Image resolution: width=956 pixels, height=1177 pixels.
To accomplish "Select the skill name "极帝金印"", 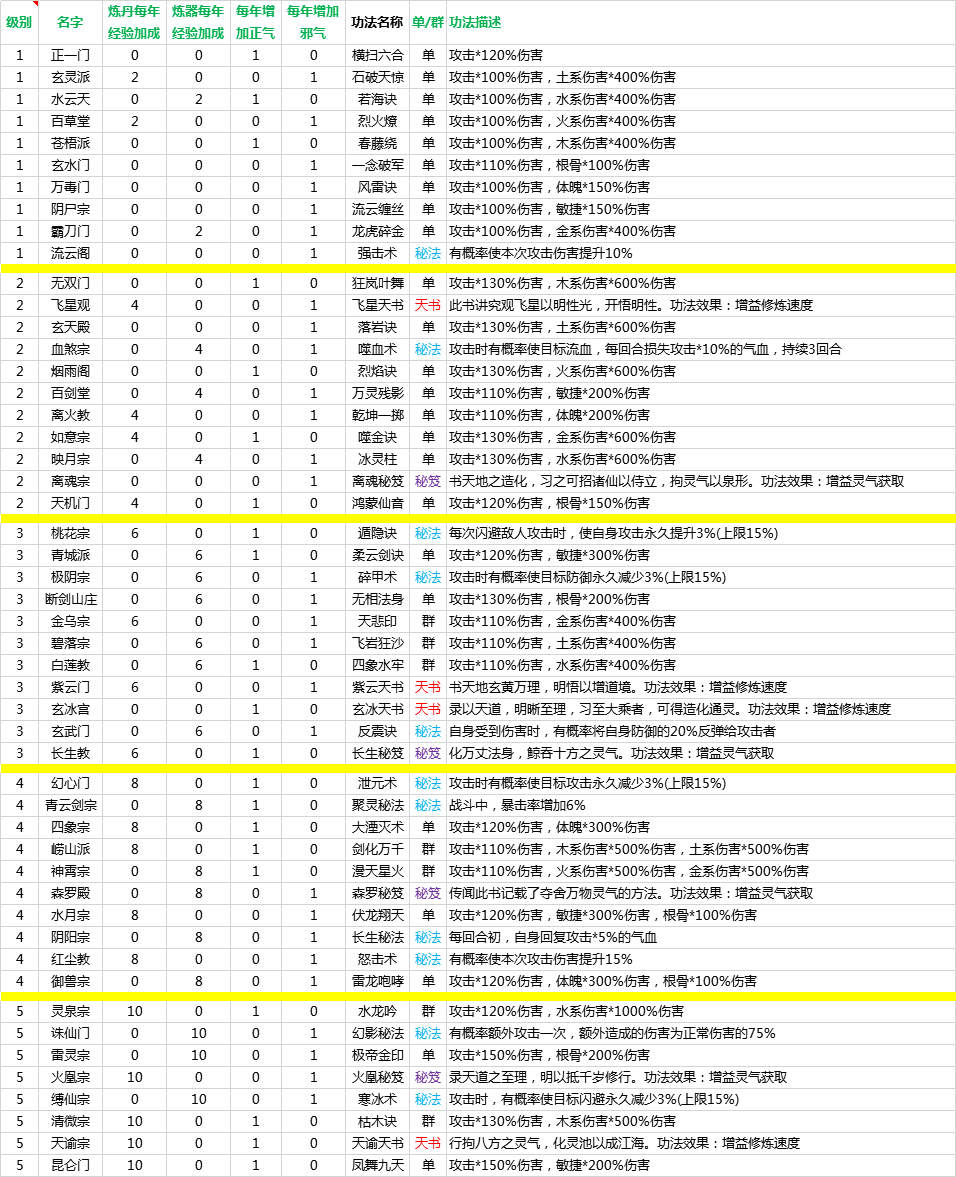I will click(377, 1055).
